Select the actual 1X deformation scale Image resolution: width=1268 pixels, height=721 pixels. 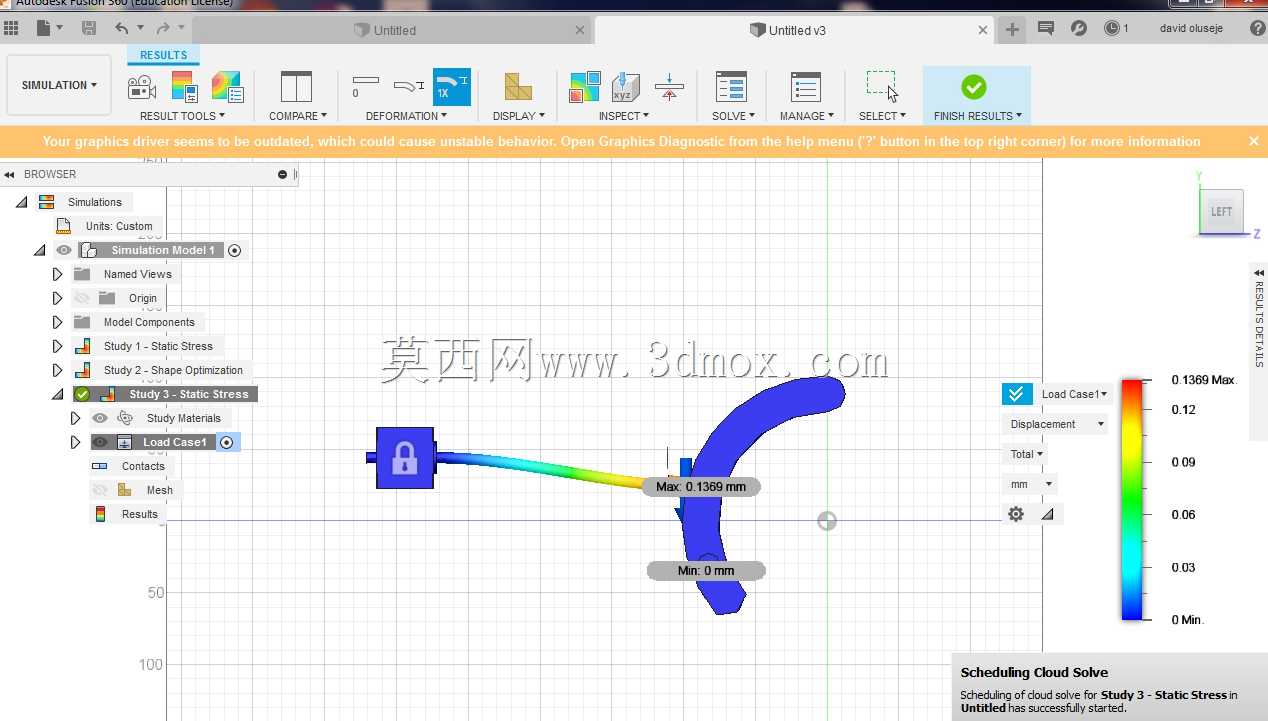point(452,87)
